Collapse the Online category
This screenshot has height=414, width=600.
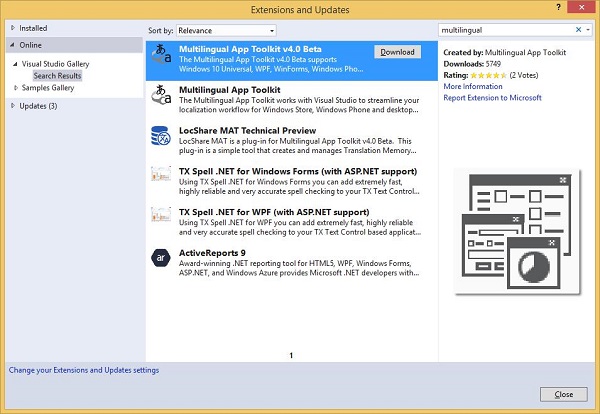13,45
